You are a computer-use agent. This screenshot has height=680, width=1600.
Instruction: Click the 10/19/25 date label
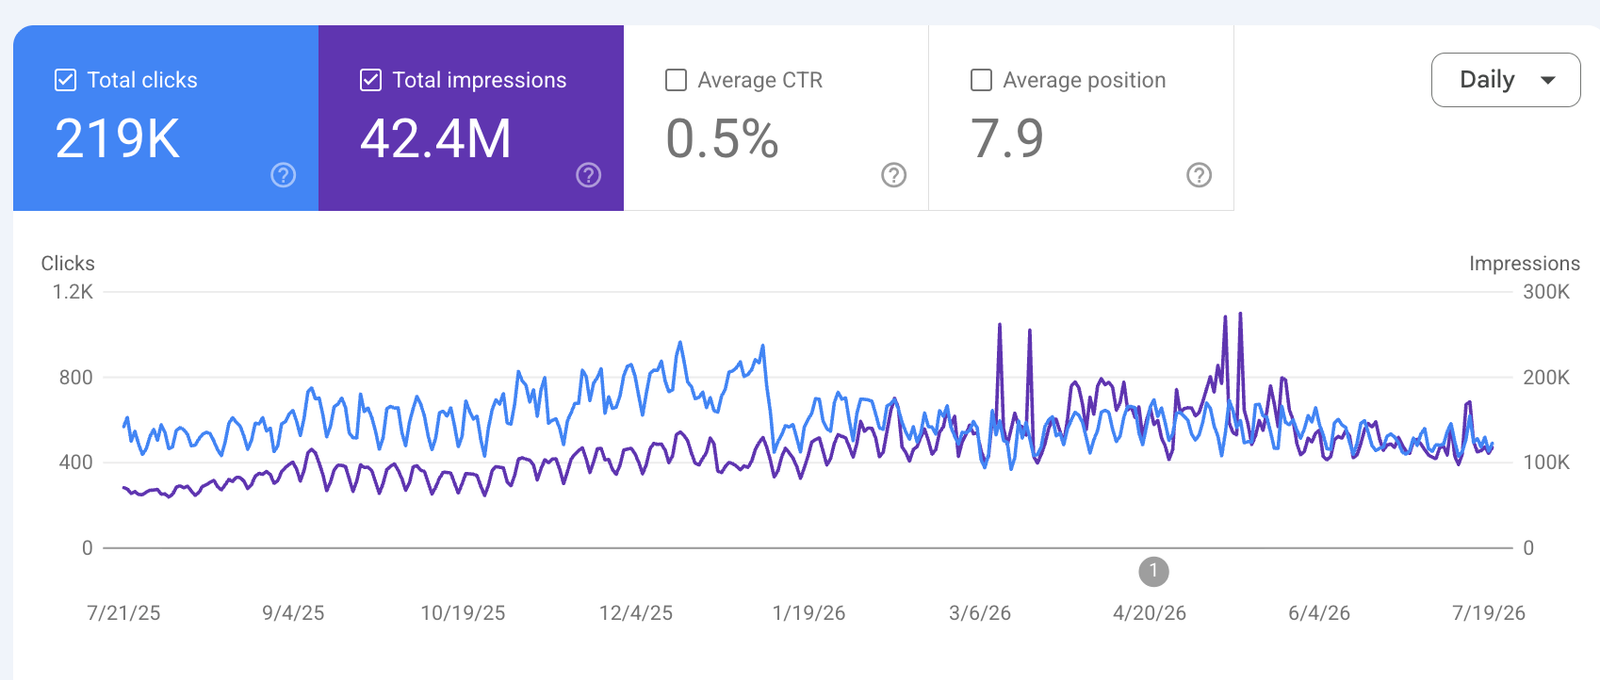coord(463,613)
